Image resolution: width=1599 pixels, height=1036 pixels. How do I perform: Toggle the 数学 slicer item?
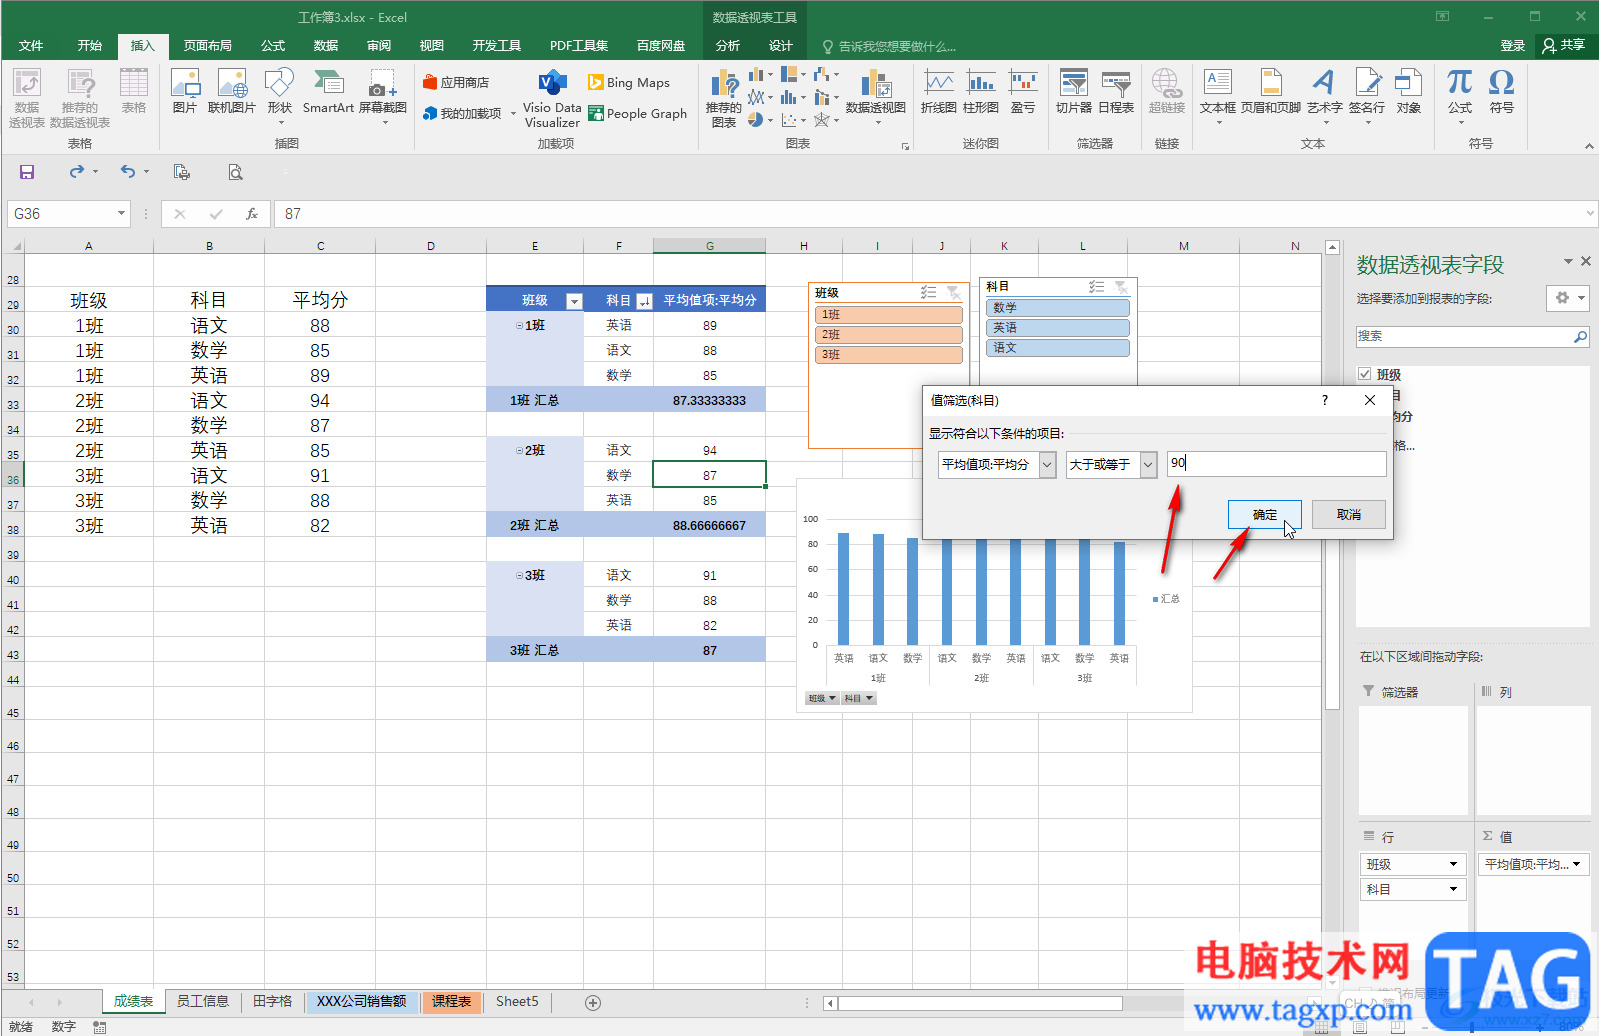click(x=1057, y=307)
